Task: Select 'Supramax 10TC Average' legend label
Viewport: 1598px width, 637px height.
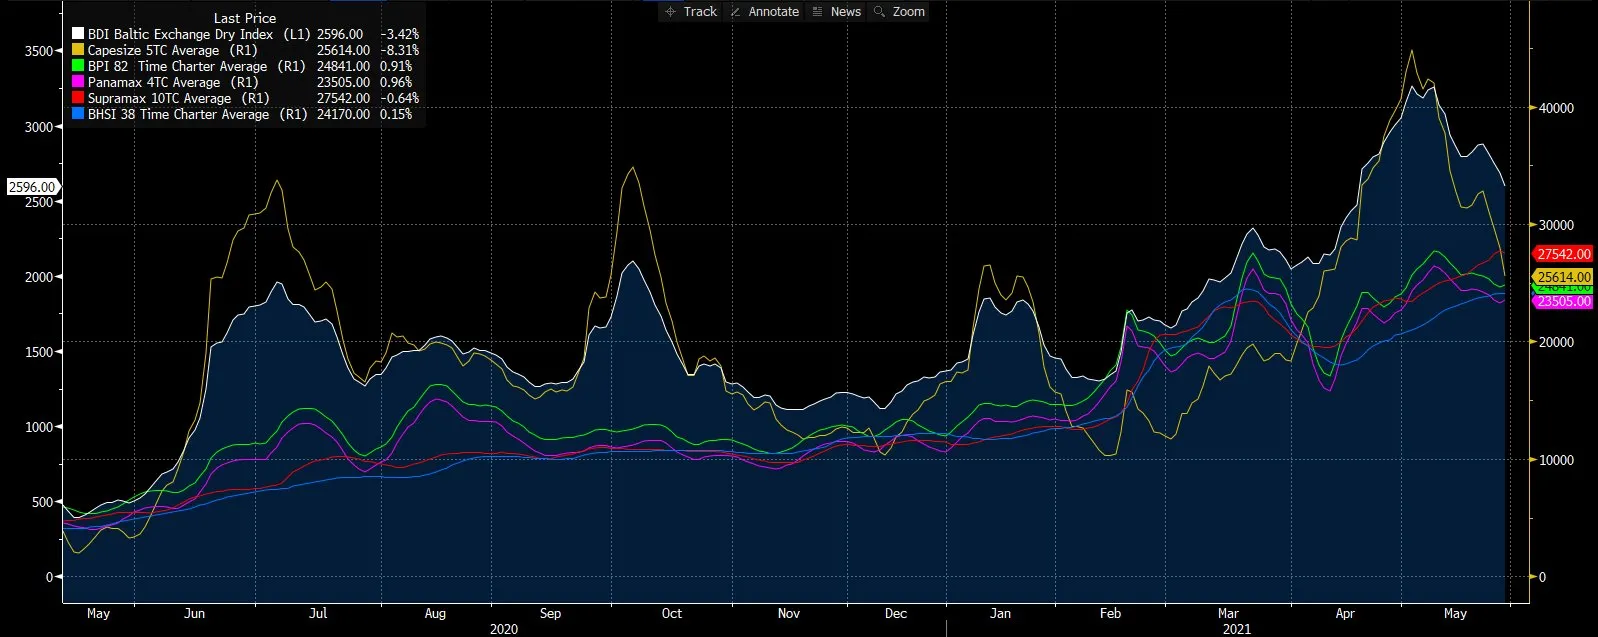Action: coord(159,98)
